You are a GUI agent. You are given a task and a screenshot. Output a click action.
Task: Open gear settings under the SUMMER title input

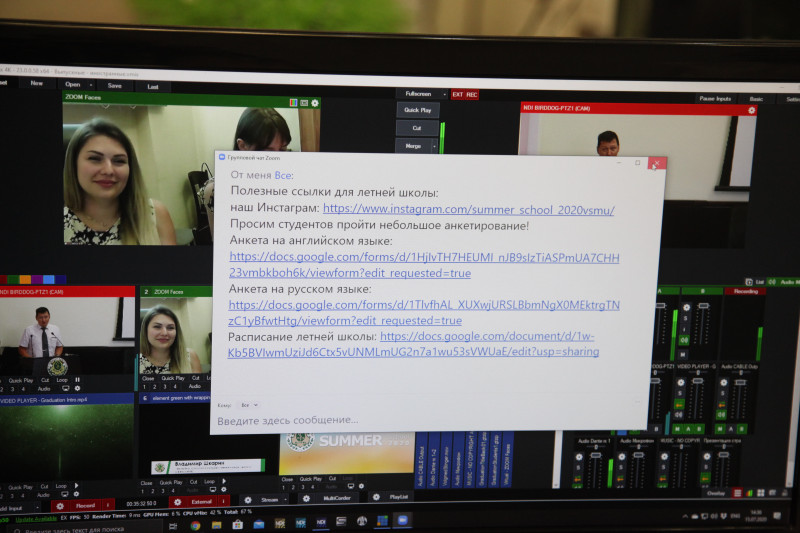point(361,486)
